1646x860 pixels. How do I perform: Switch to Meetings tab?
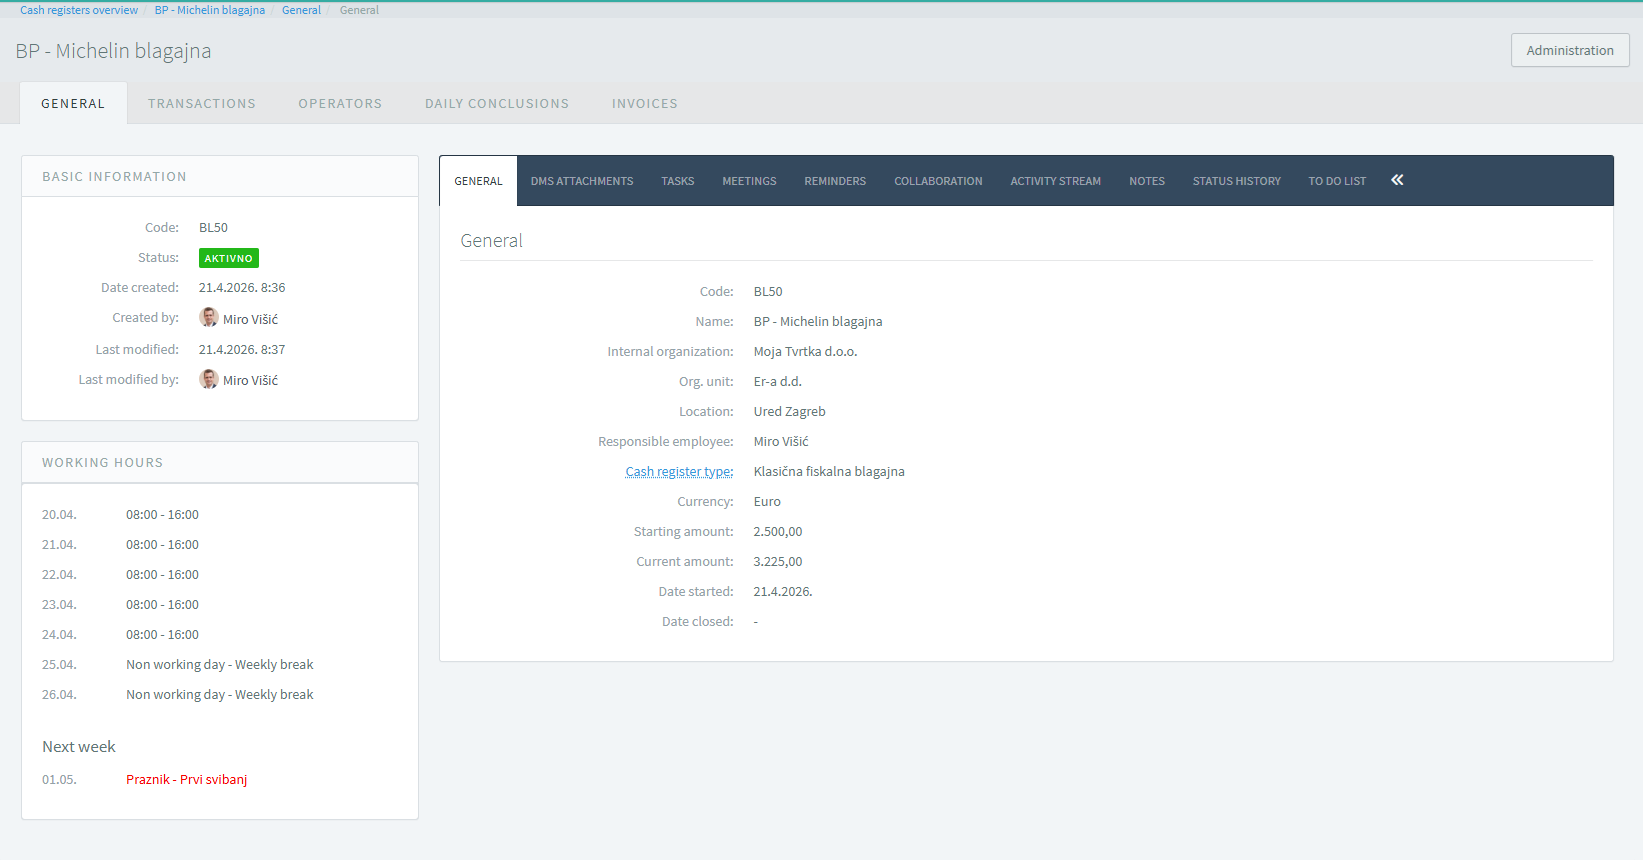749,181
